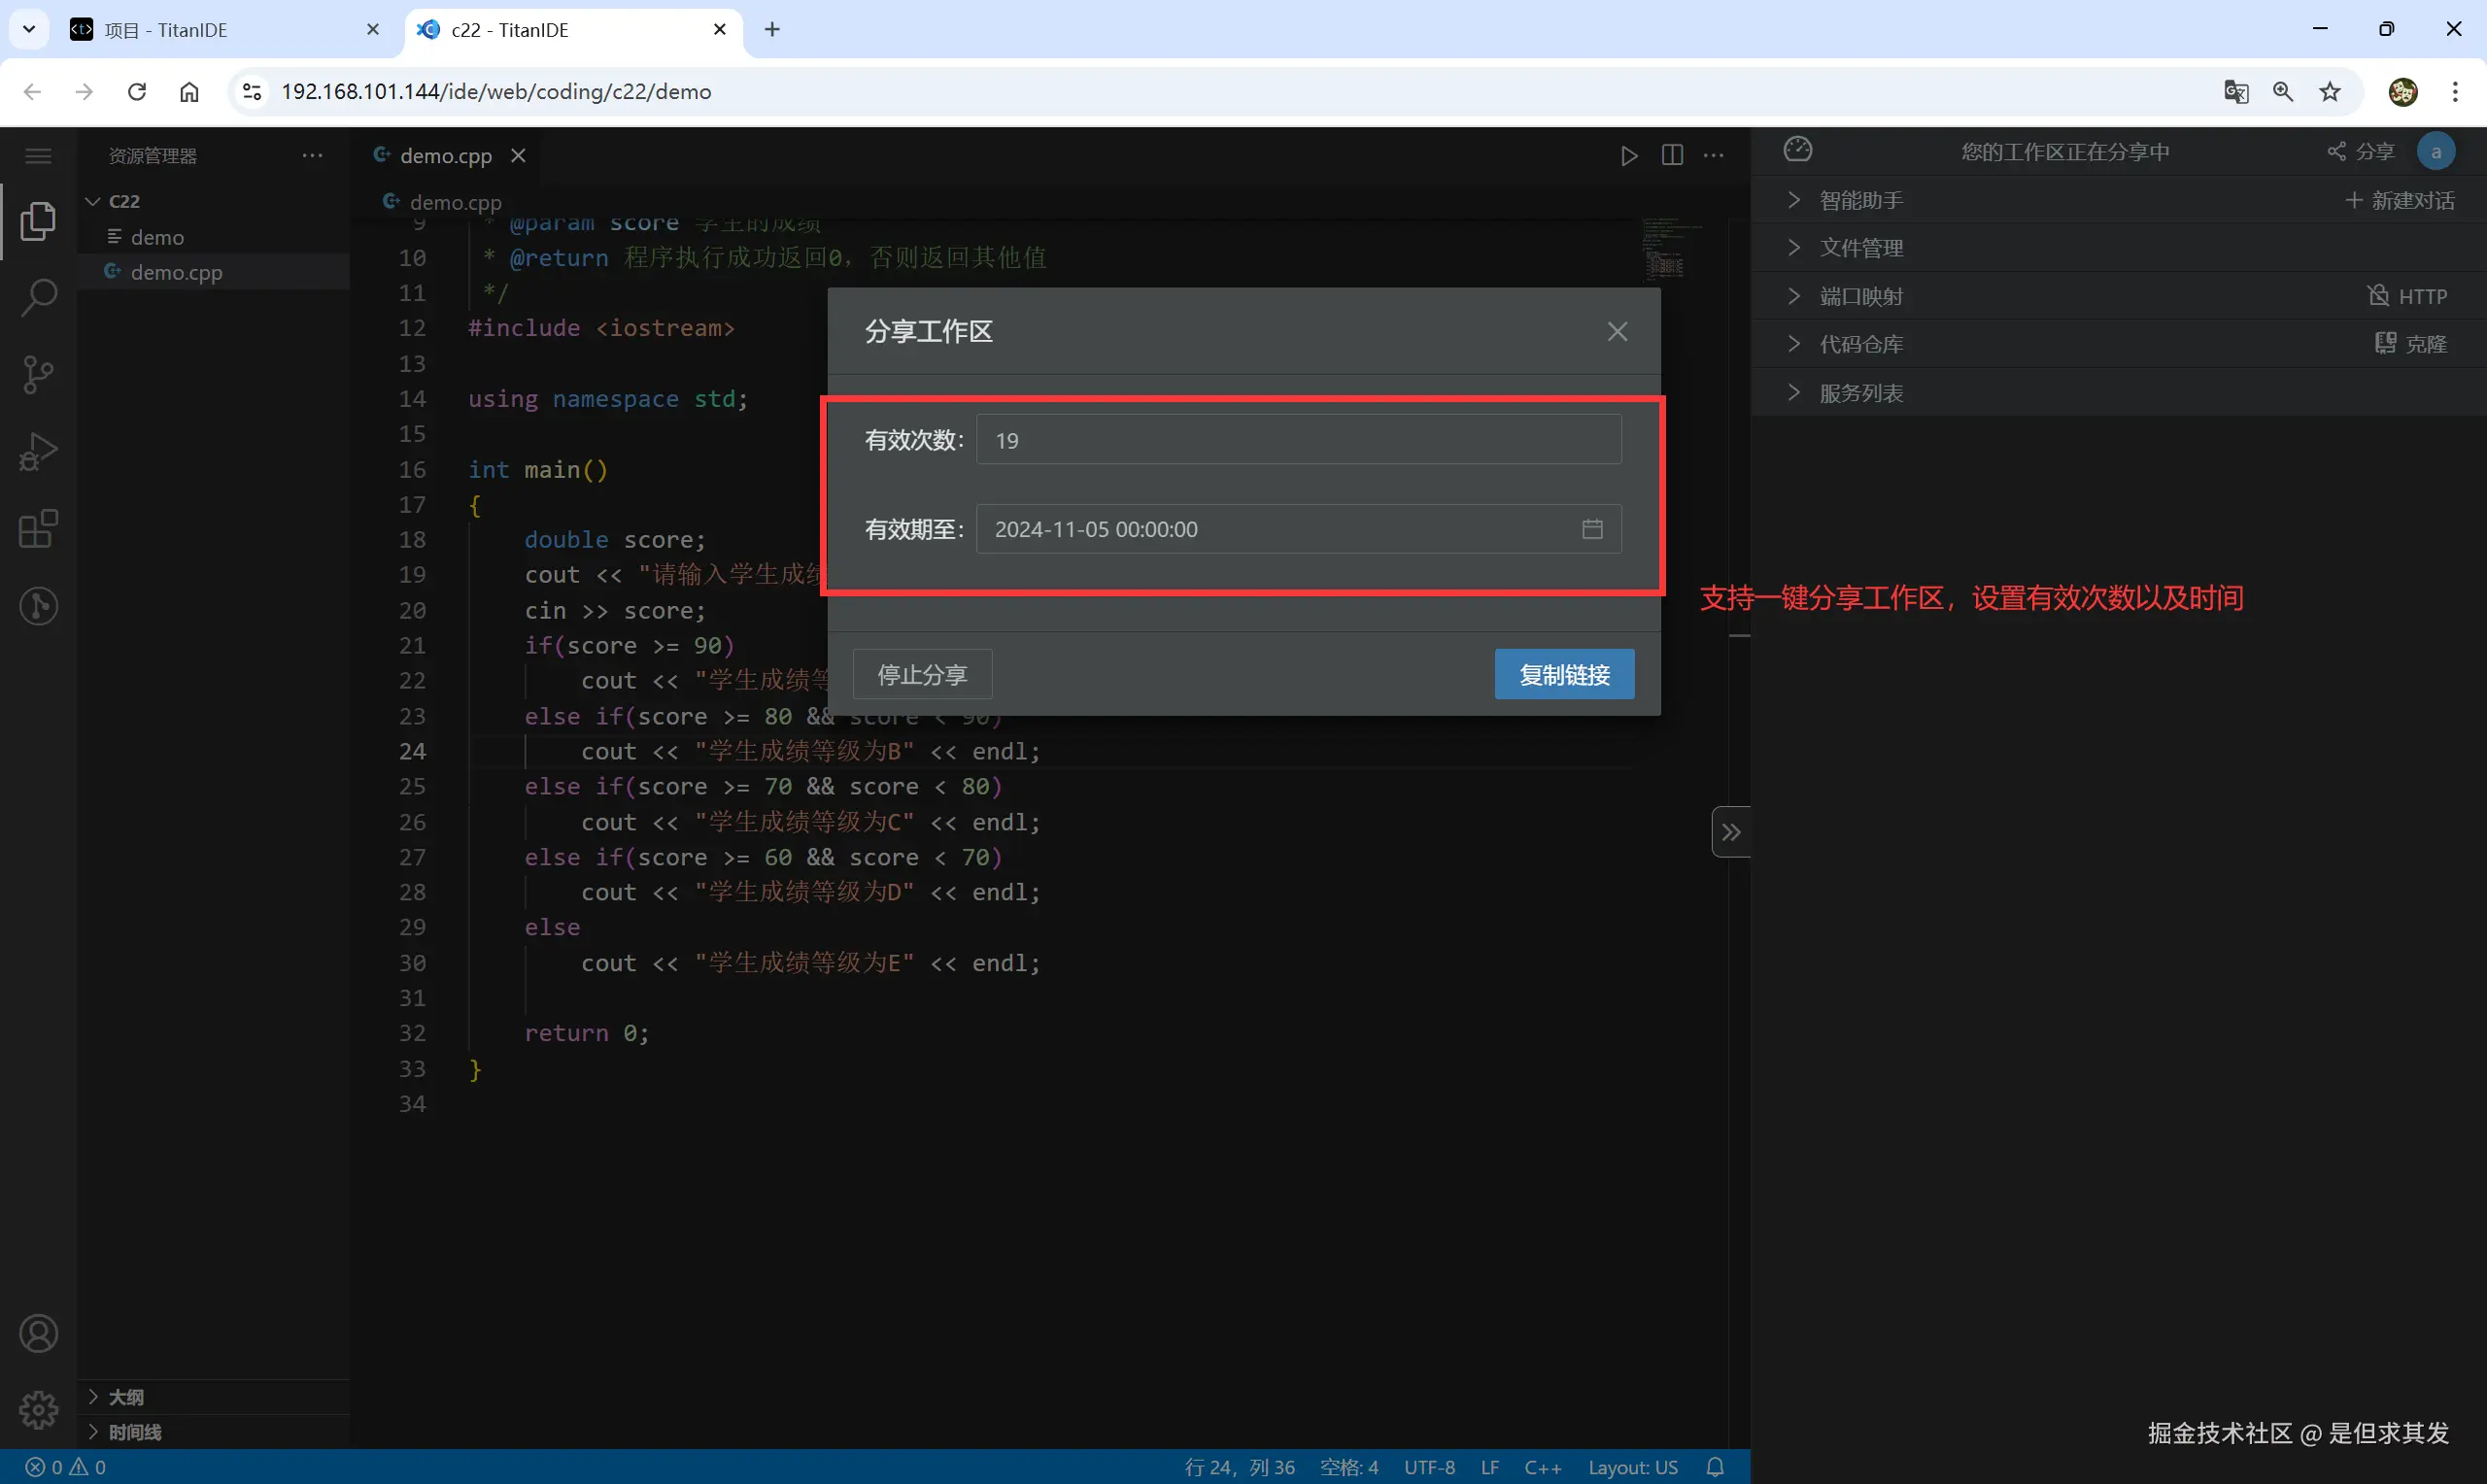Click the 复制链接 button
2487x1484 pixels.
(x=1564, y=675)
